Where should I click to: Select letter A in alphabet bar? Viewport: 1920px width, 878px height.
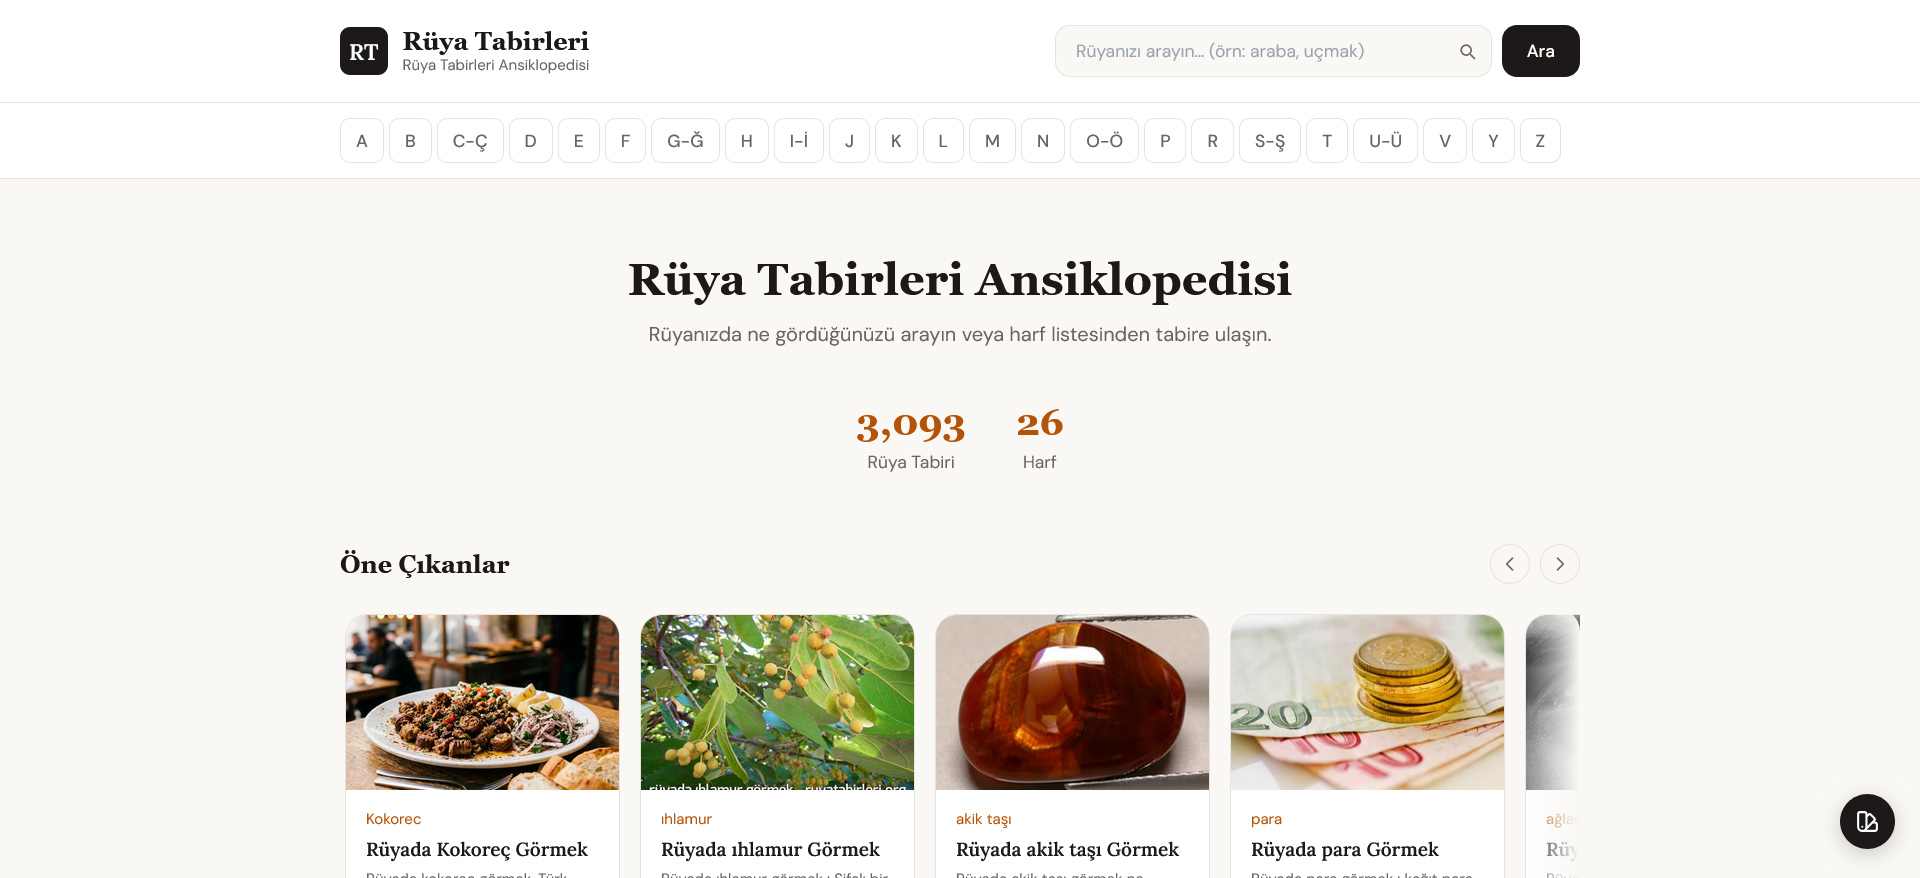coord(362,141)
